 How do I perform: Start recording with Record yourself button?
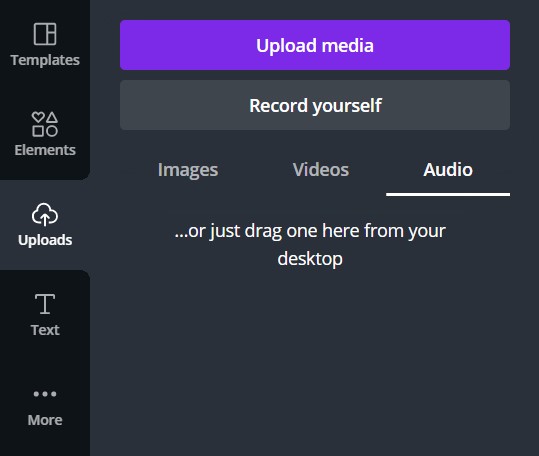[x=315, y=105]
